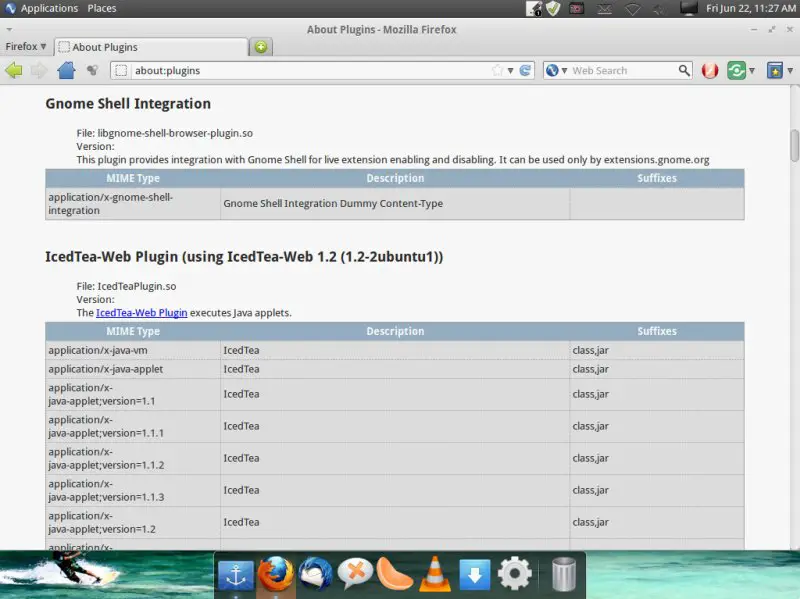Open the window menu arrow at top-left
Image resolution: width=800 pixels, height=599 pixels.
point(9,30)
